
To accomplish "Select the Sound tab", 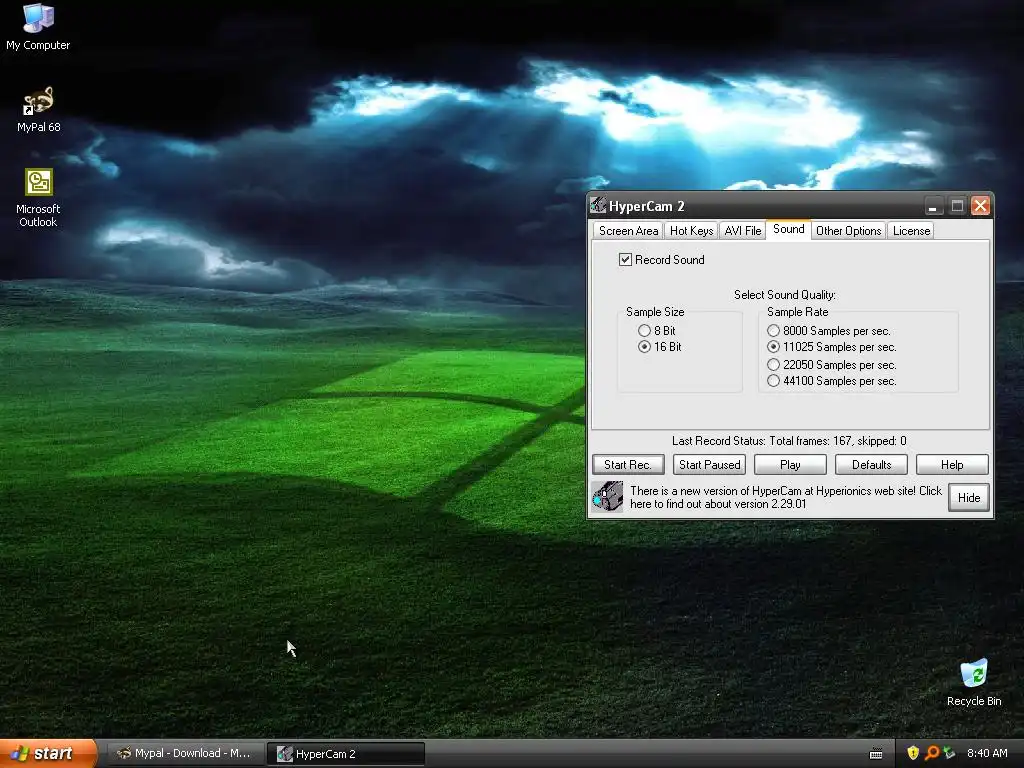I will pos(788,229).
